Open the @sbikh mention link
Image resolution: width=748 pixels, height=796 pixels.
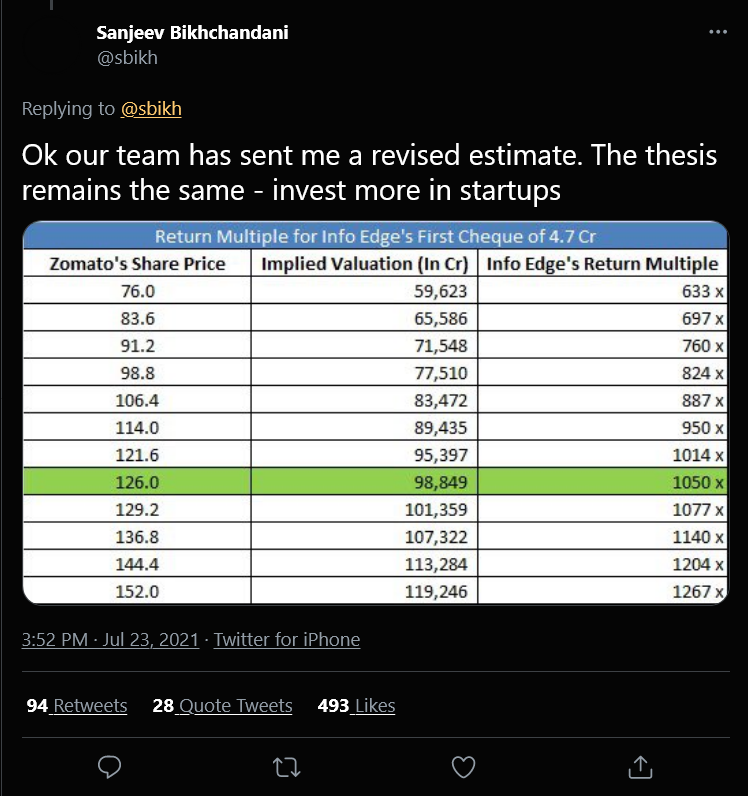click(151, 109)
